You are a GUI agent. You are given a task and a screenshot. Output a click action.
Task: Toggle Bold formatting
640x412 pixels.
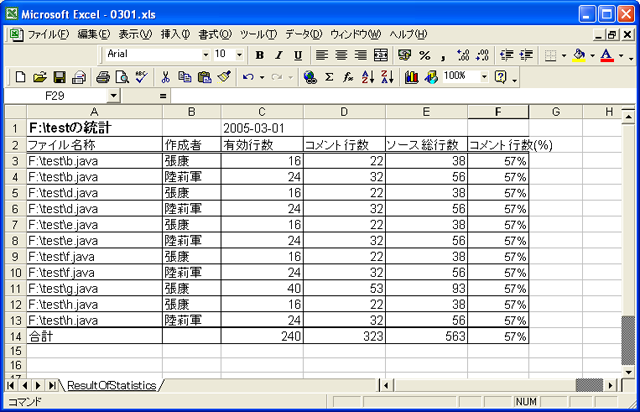[x=260, y=55]
